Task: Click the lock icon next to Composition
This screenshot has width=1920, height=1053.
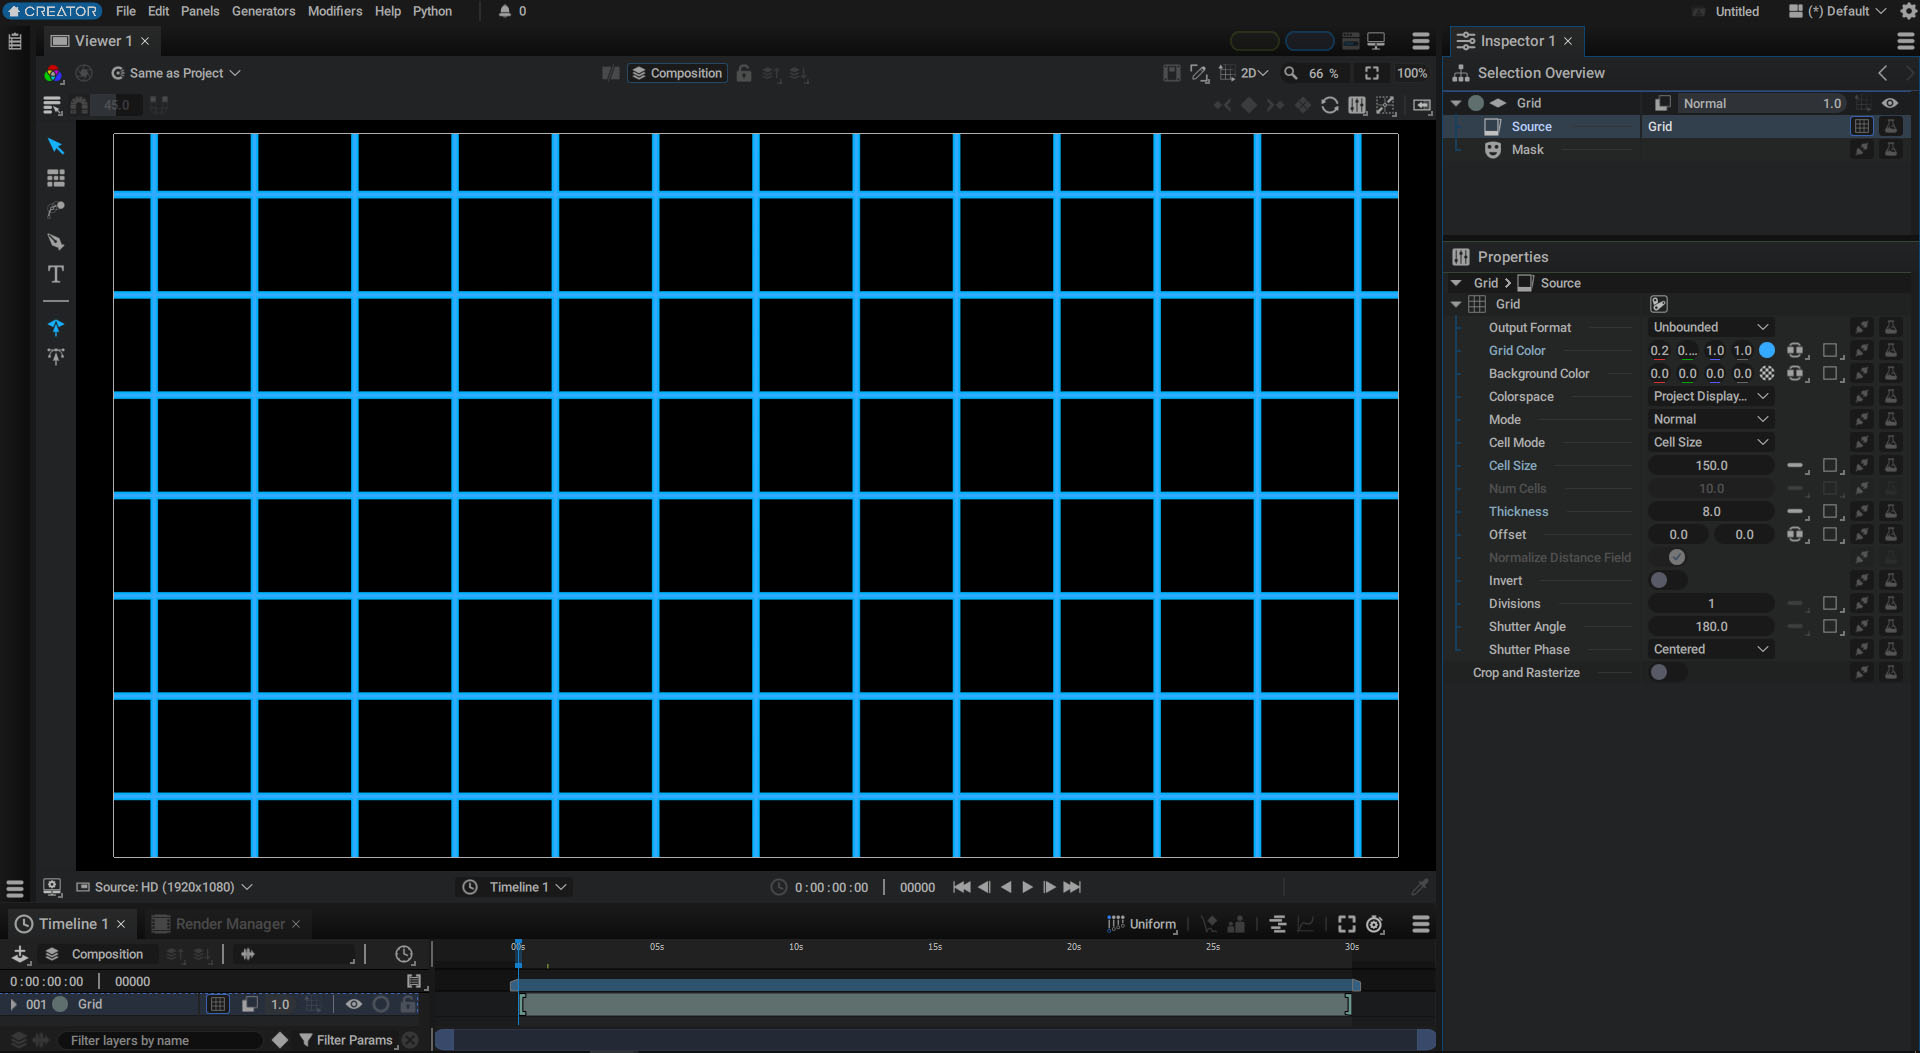Action: coord(744,73)
